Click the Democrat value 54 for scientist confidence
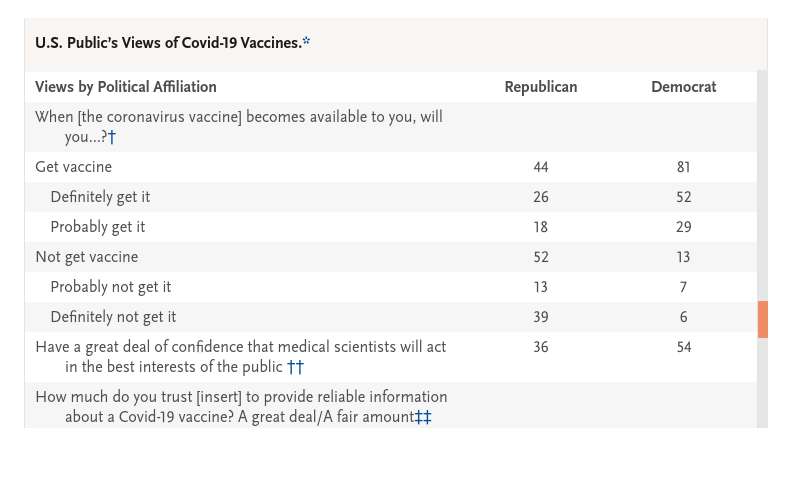 click(x=683, y=347)
